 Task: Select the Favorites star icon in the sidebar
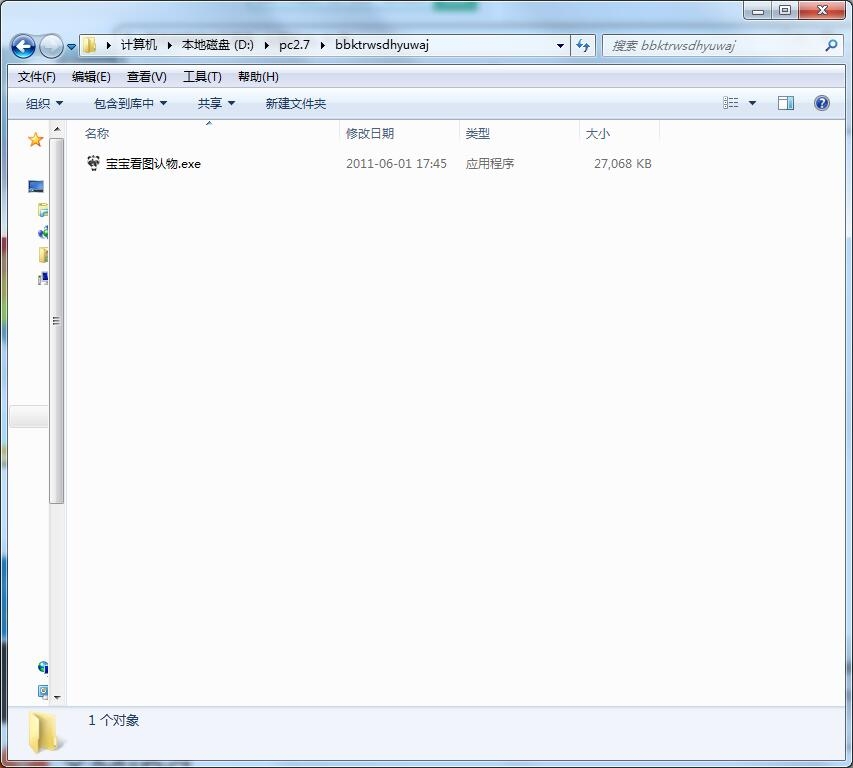(x=35, y=140)
